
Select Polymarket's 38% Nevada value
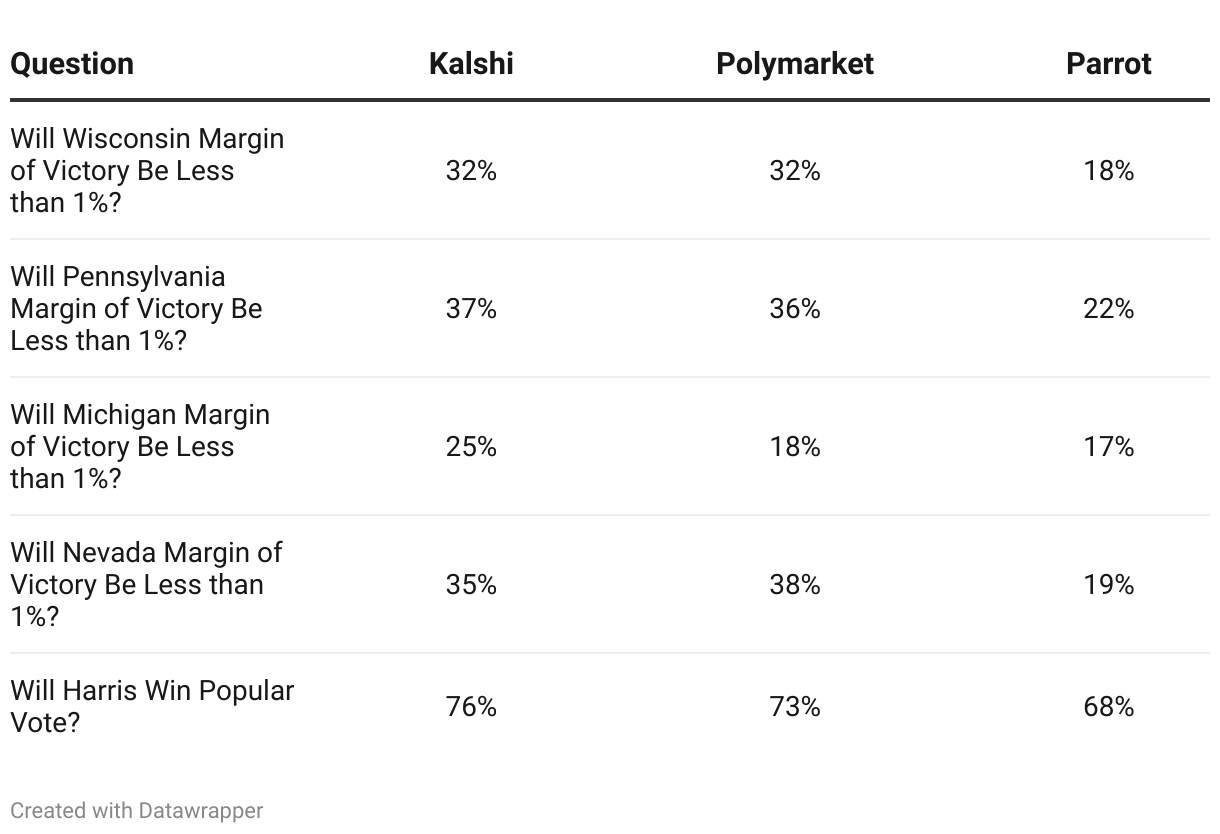795,585
